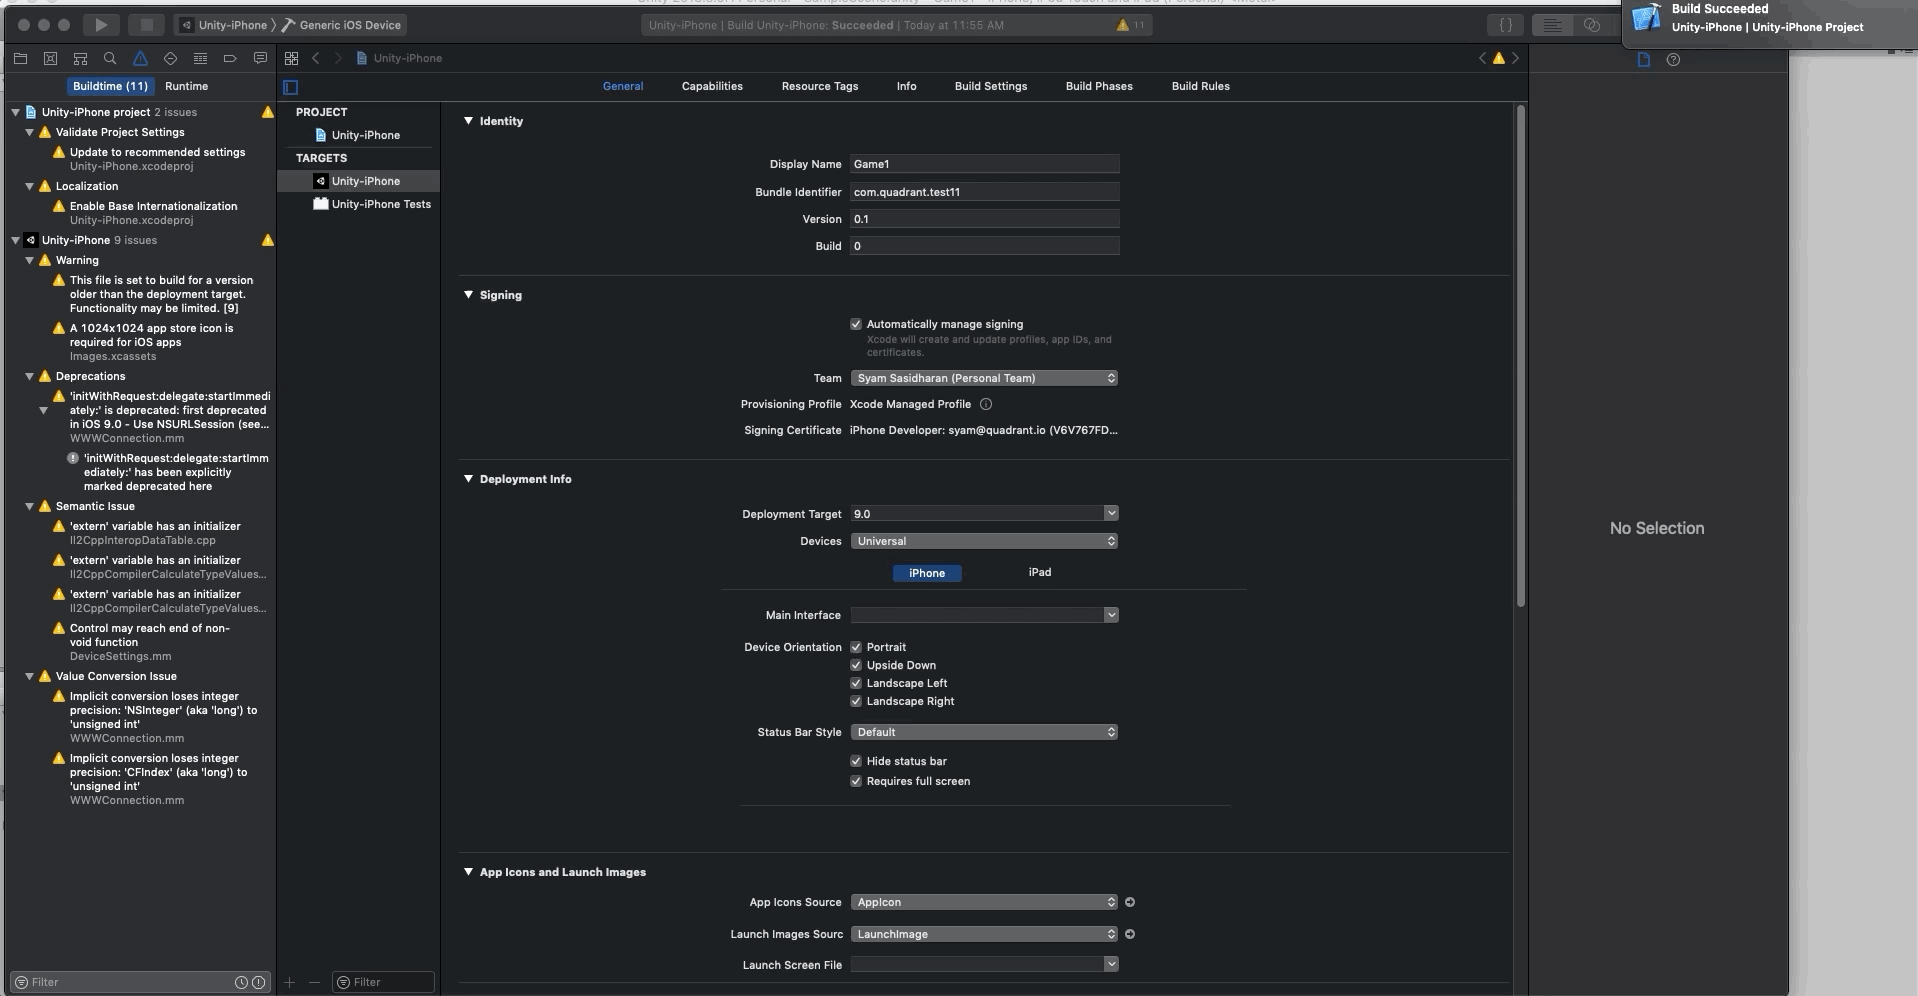
Task: Uncheck Landscape Left orientation
Action: [856, 683]
